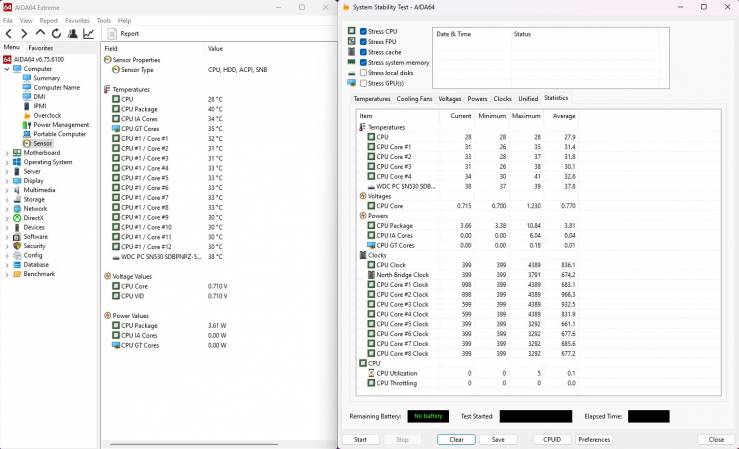Switch to the Clocks tab
The image size is (739, 449).
[502, 99]
